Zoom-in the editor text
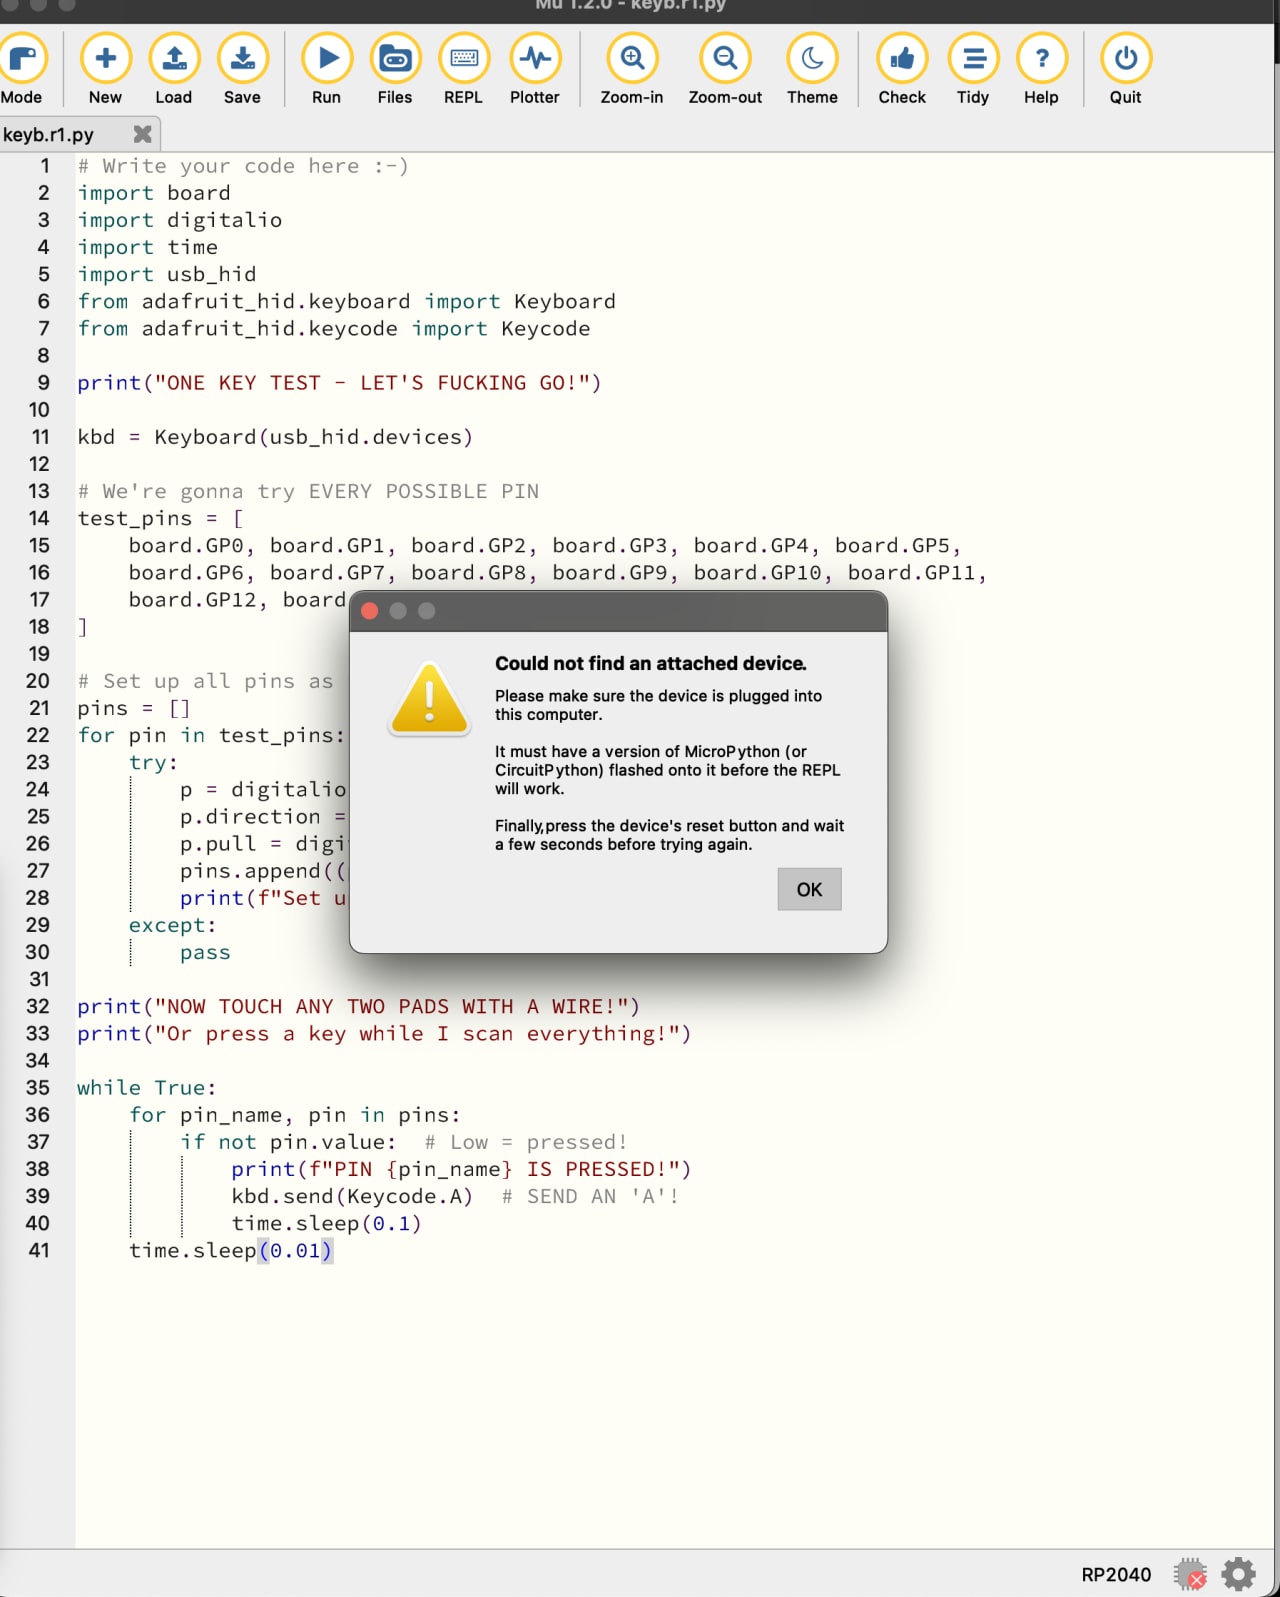 pyautogui.click(x=632, y=69)
